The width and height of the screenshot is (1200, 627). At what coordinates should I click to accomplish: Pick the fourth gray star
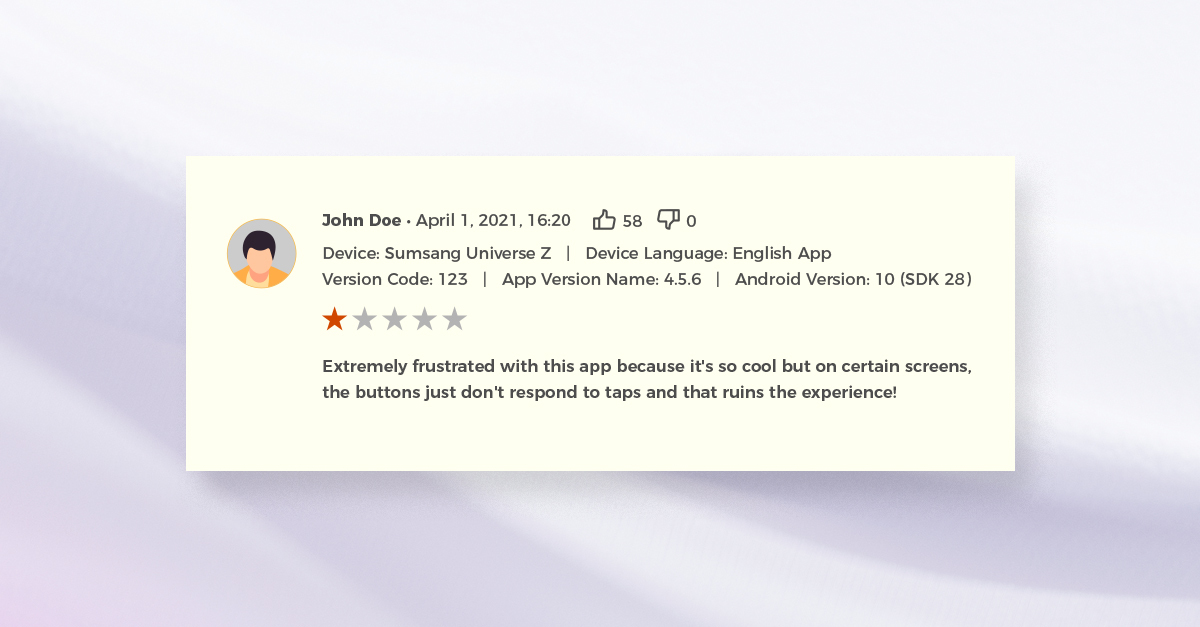click(x=424, y=319)
